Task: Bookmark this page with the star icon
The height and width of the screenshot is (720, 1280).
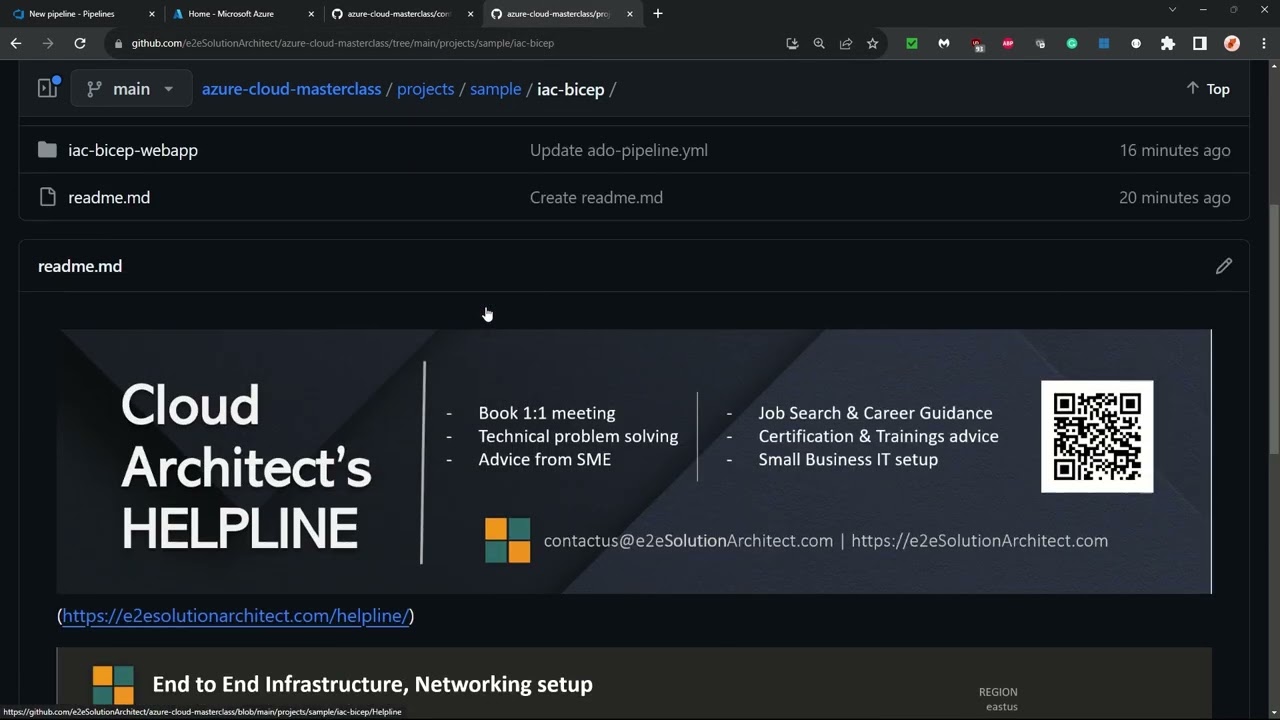Action: [872, 44]
